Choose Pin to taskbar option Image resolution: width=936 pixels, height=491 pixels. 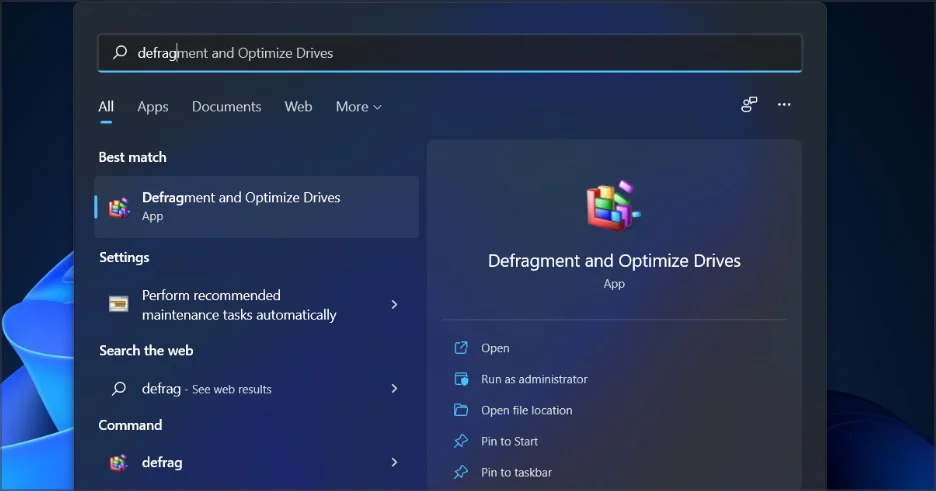click(x=516, y=472)
